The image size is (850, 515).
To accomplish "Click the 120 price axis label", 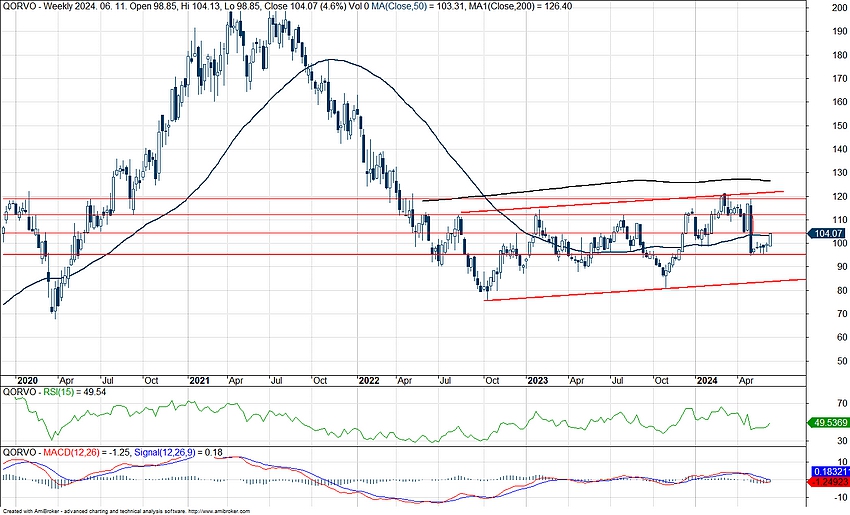I will point(840,196).
